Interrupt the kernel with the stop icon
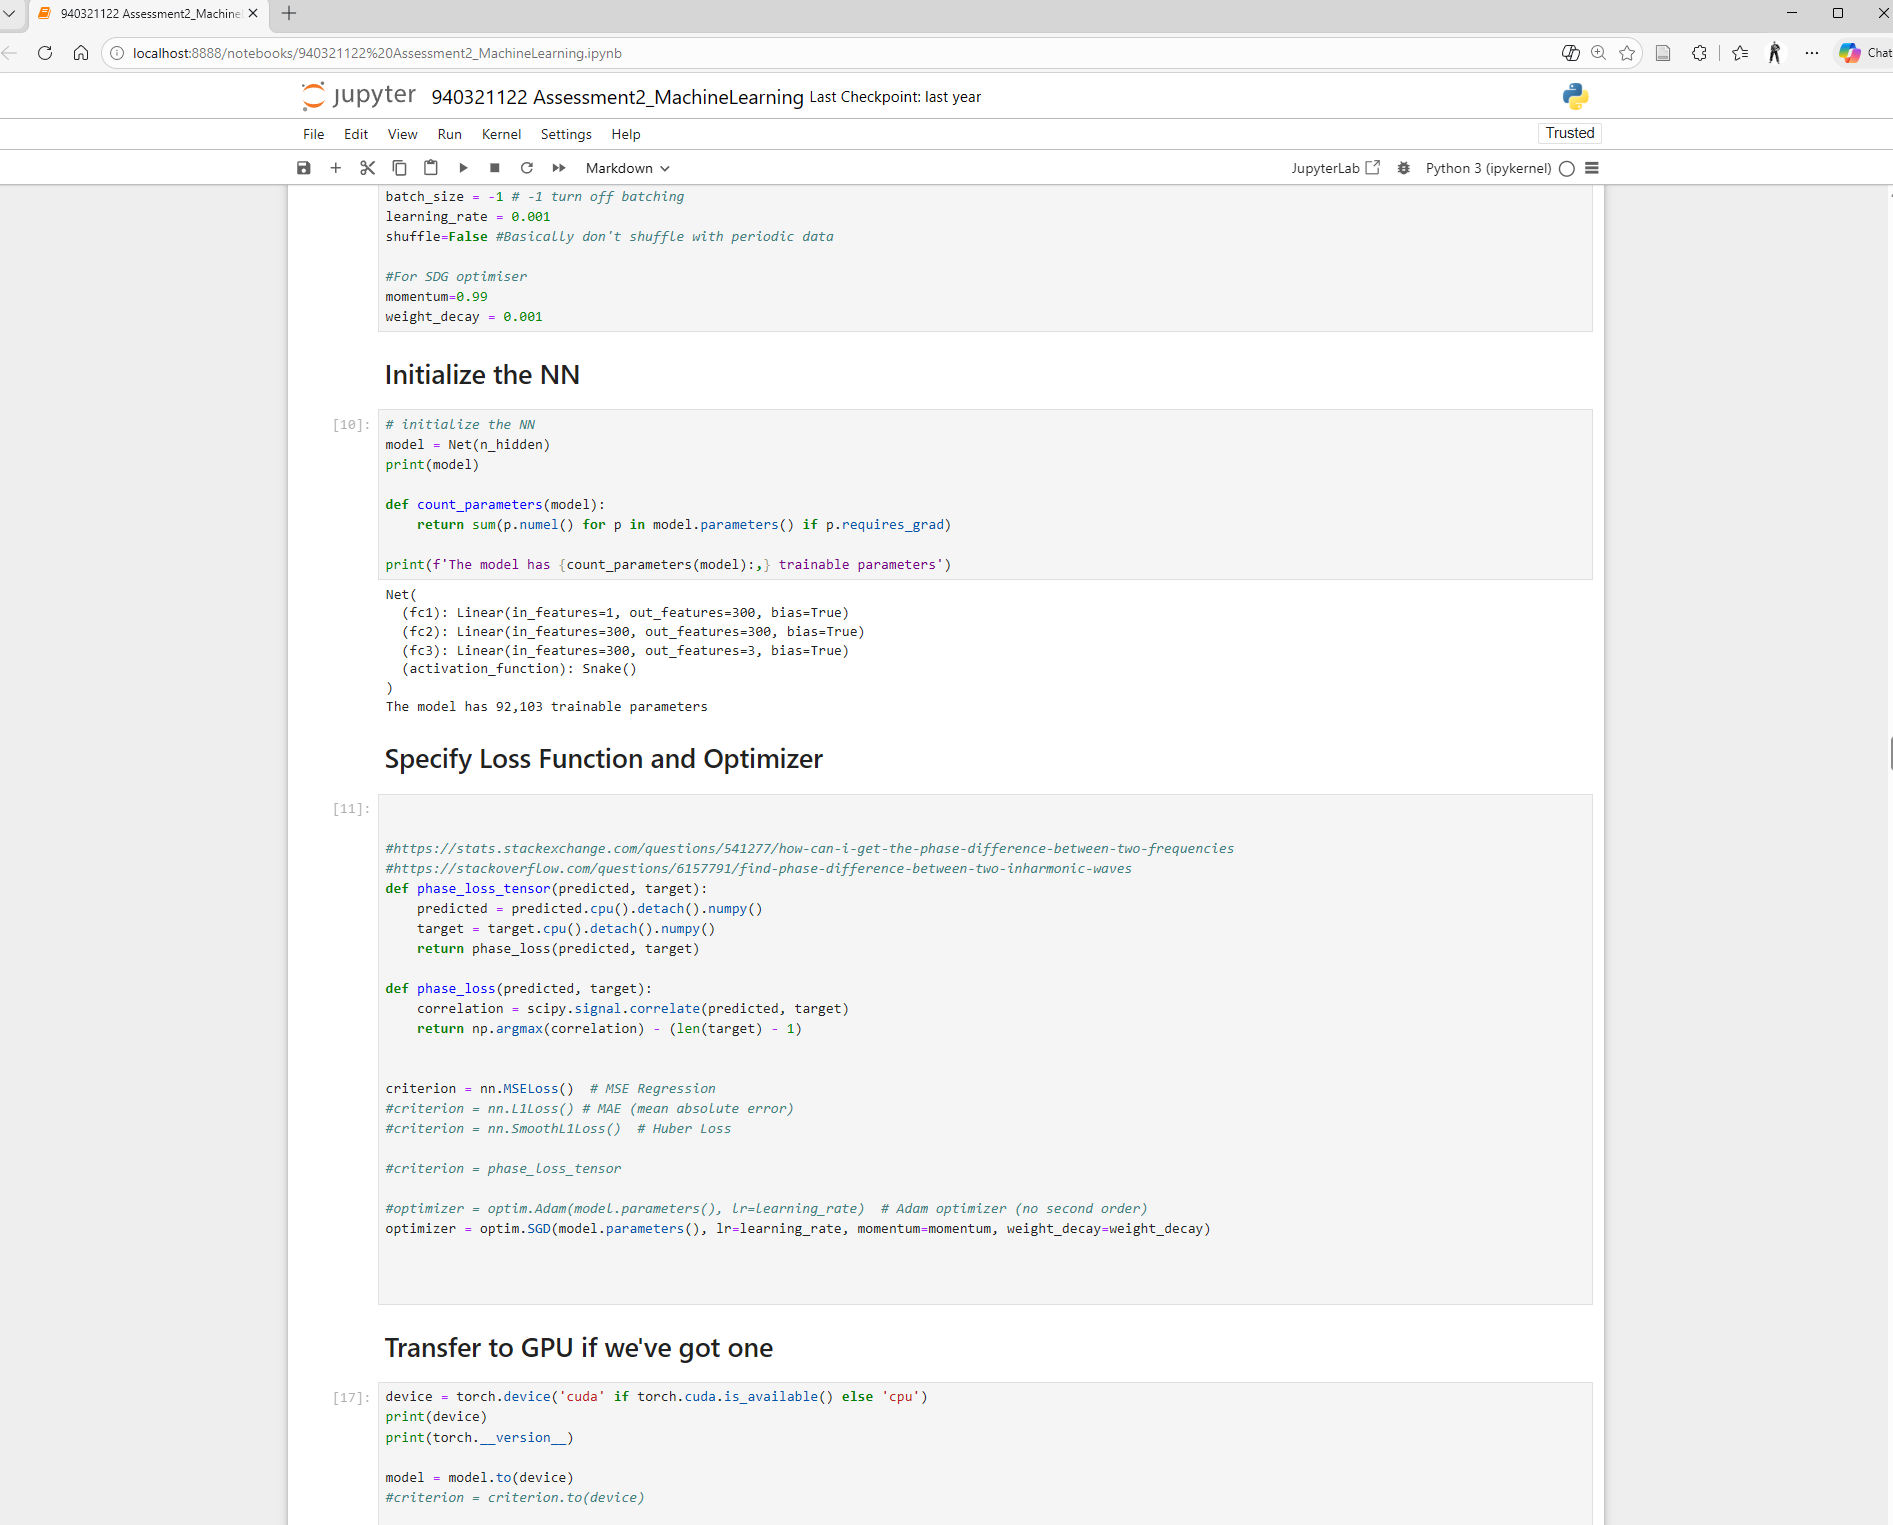 click(494, 167)
